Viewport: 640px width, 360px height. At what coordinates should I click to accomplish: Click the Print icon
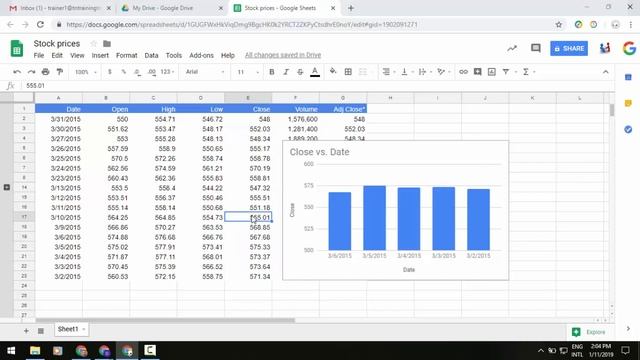(x=45, y=72)
